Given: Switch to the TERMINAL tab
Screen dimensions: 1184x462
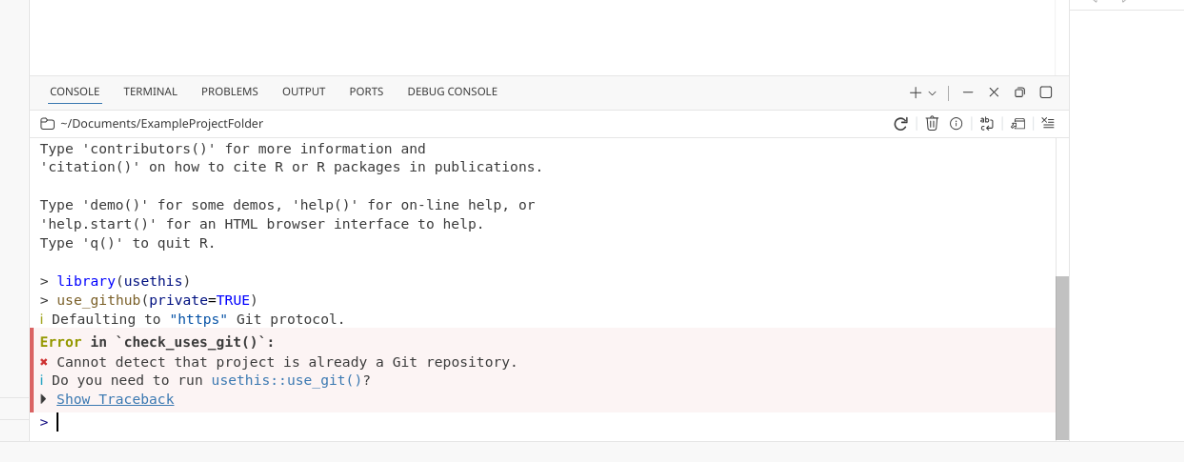Looking at the screenshot, I should (150, 92).
